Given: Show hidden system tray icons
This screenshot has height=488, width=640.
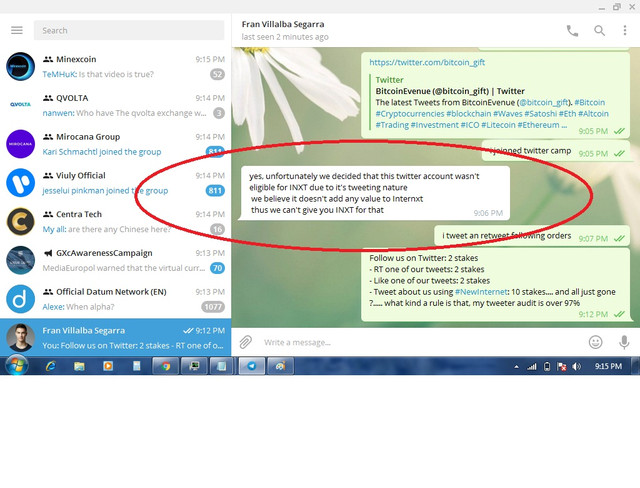Looking at the screenshot, I should pyautogui.click(x=516, y=367).
